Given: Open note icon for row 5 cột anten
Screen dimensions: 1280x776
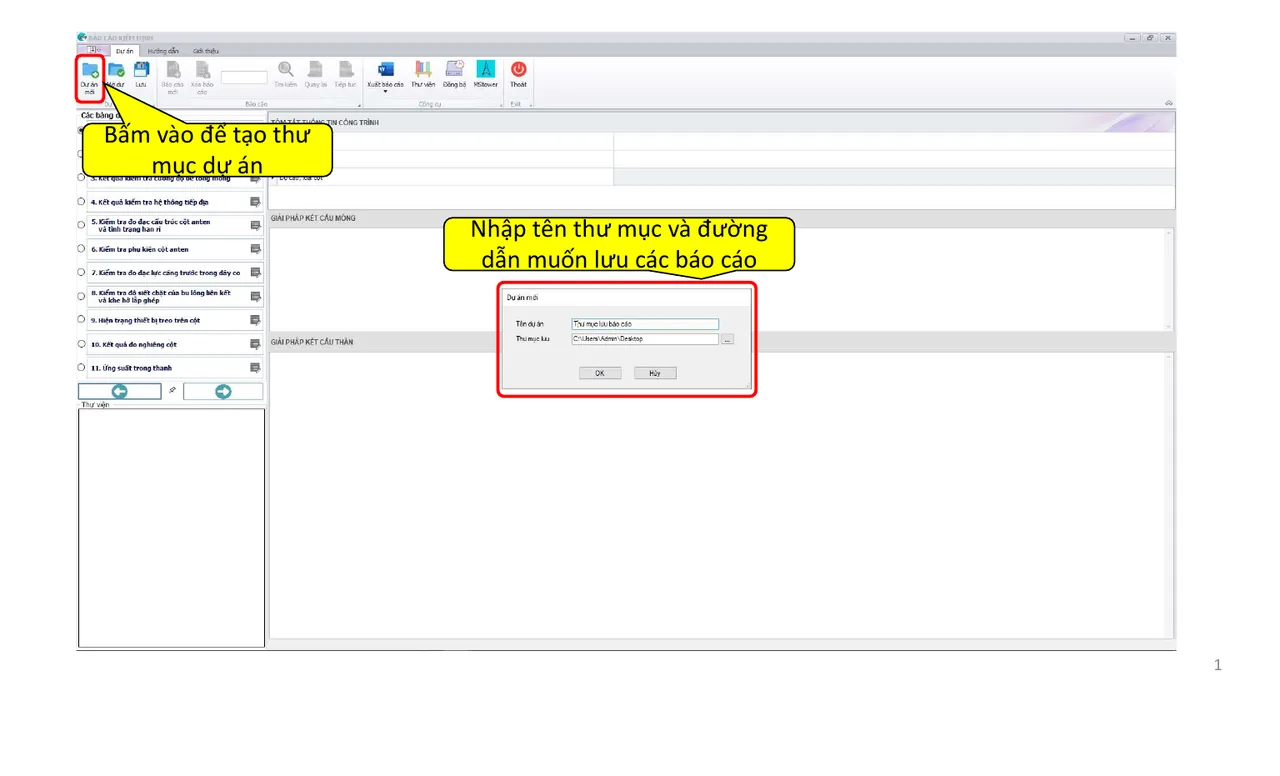Looking at the screenshot, I should click(255, 225).
